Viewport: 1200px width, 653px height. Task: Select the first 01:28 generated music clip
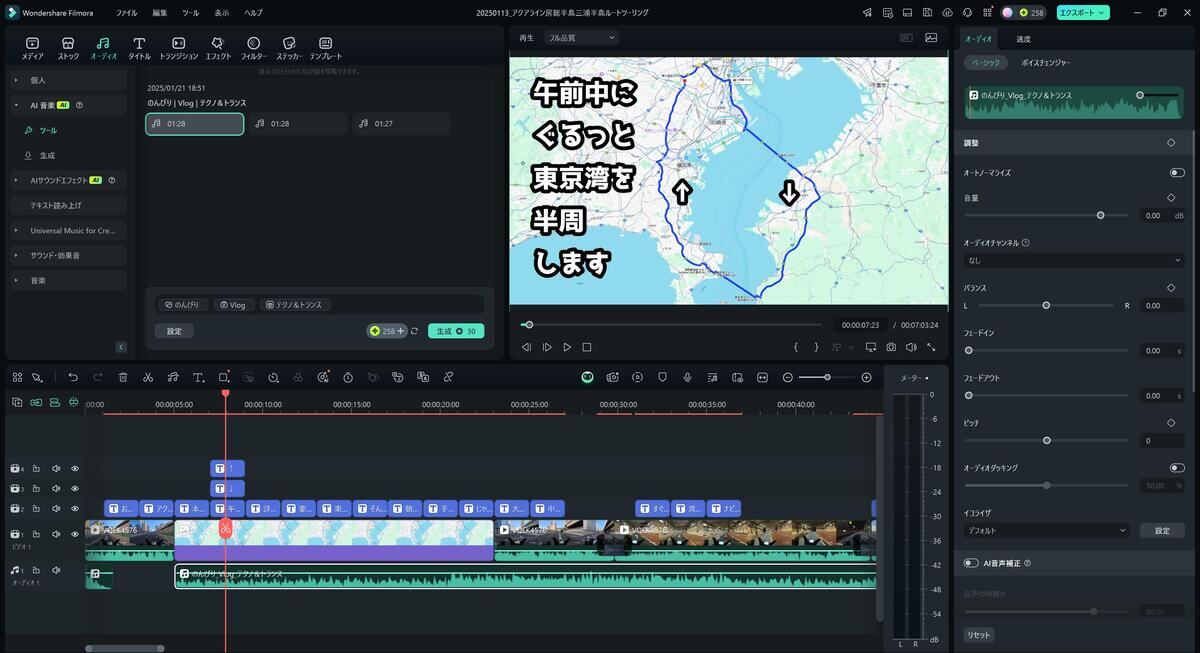194,124
